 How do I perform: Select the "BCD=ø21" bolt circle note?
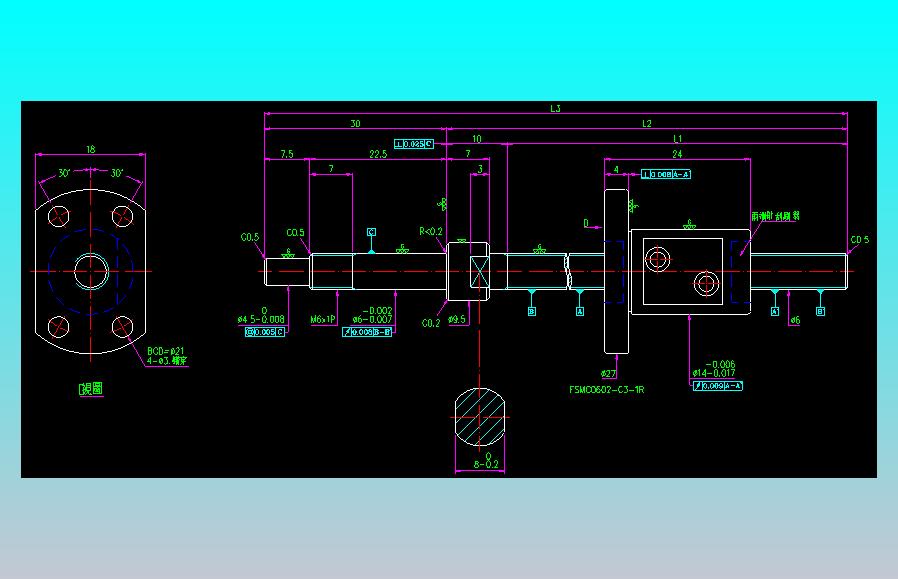point(166,351)
